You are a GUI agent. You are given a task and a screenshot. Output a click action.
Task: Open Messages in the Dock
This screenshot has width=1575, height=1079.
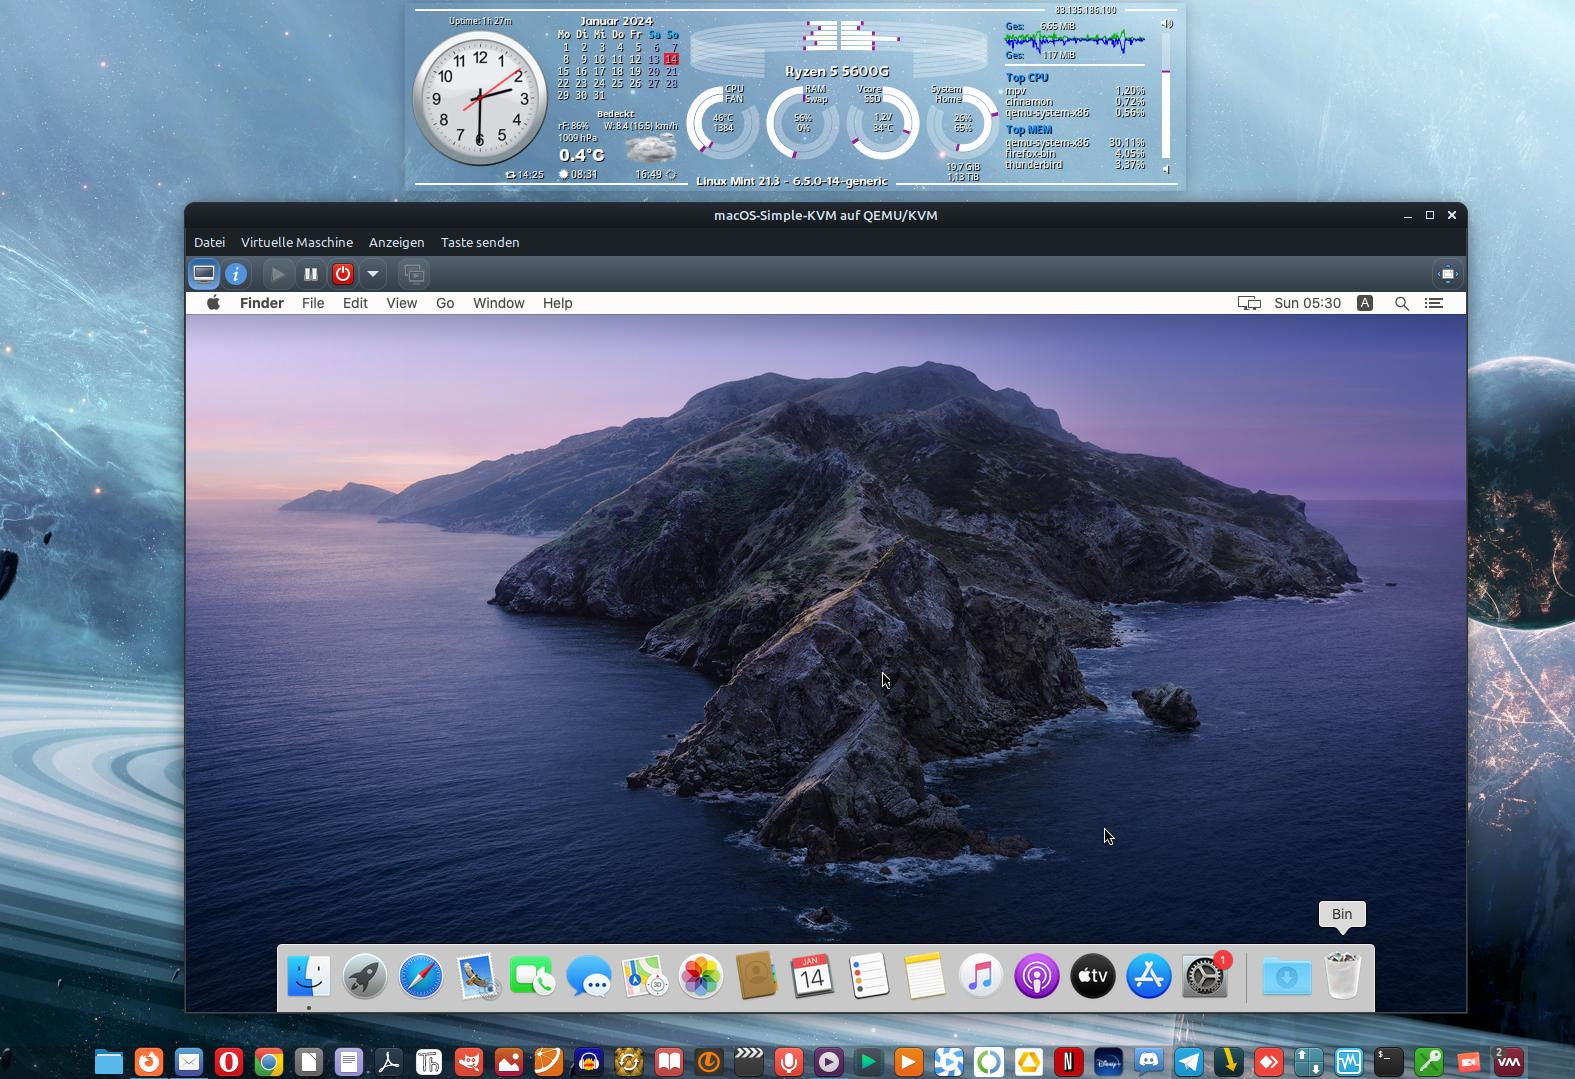[x=589, y=976]
